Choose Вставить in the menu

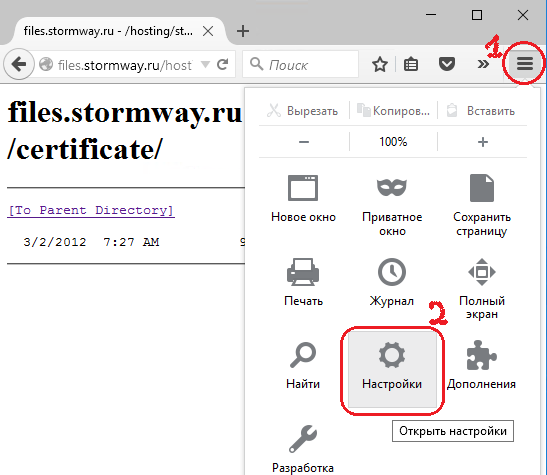point(481,111)
